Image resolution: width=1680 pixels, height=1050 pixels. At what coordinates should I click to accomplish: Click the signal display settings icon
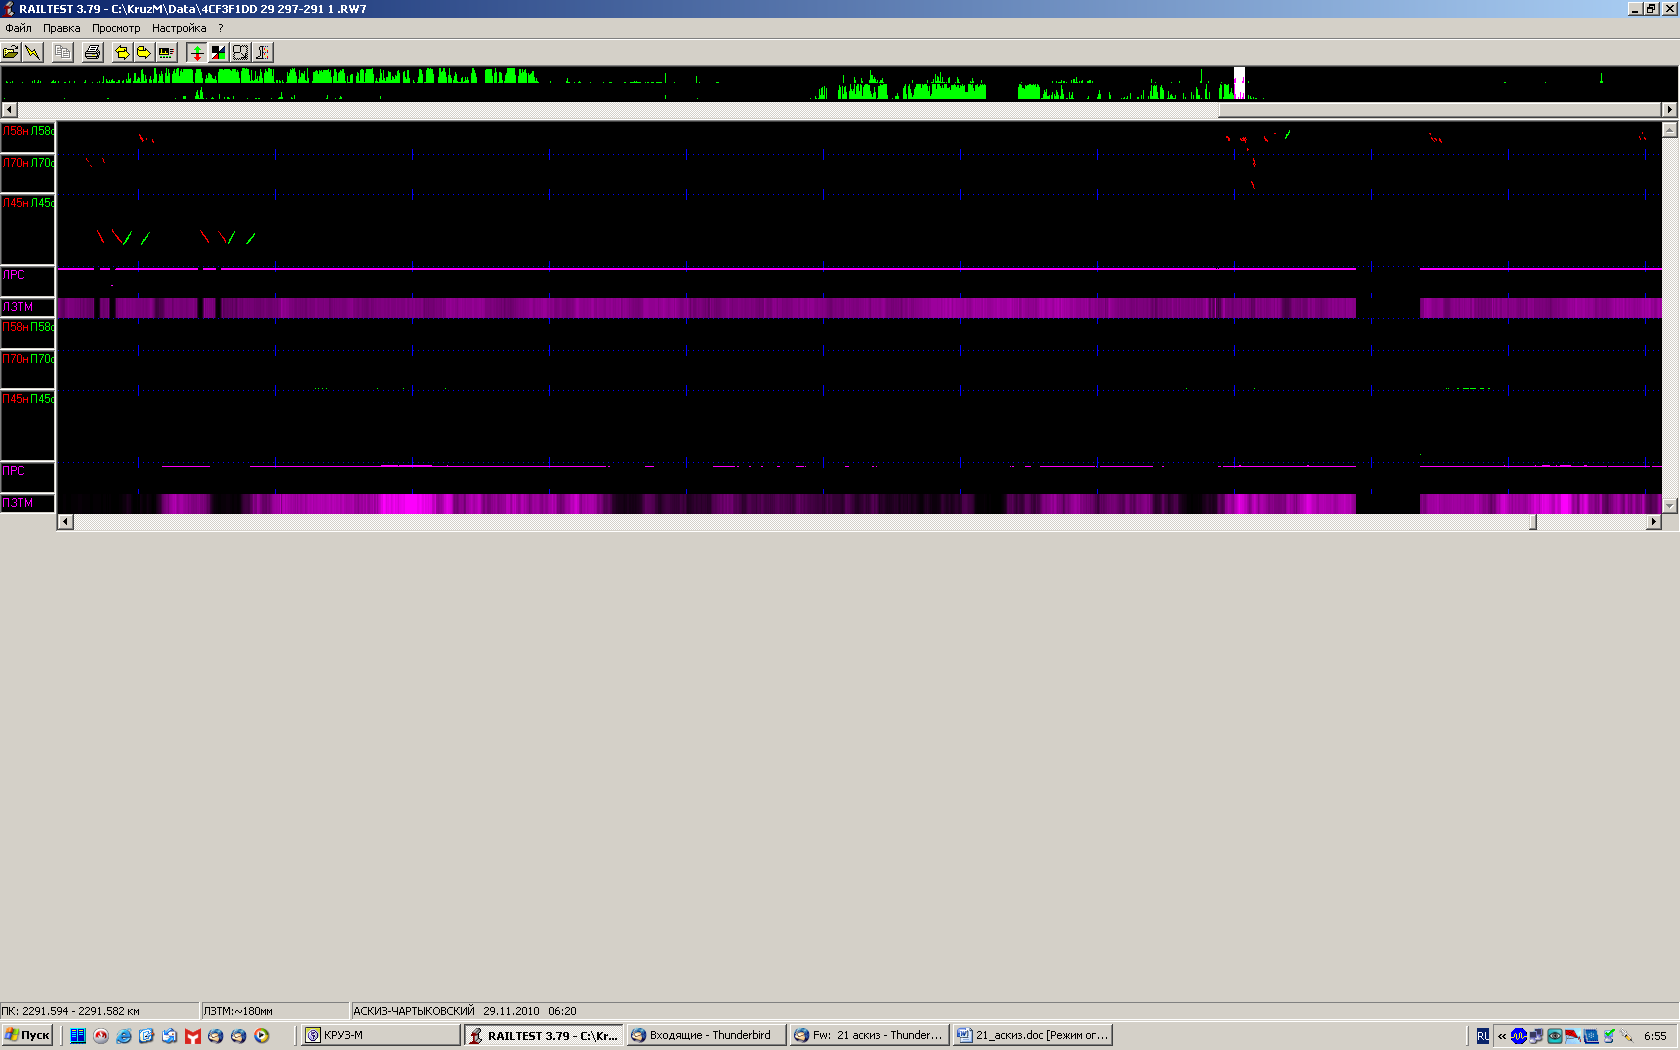[x=166, y=52]
